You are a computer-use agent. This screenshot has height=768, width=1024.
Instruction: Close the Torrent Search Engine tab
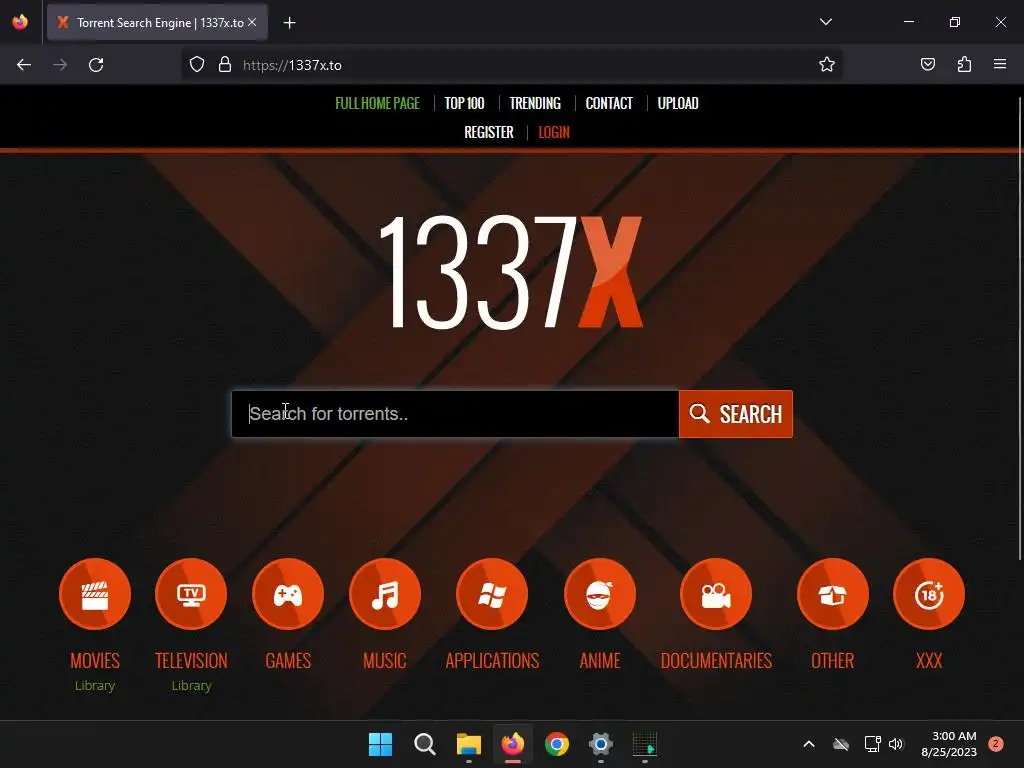[252, 22]
